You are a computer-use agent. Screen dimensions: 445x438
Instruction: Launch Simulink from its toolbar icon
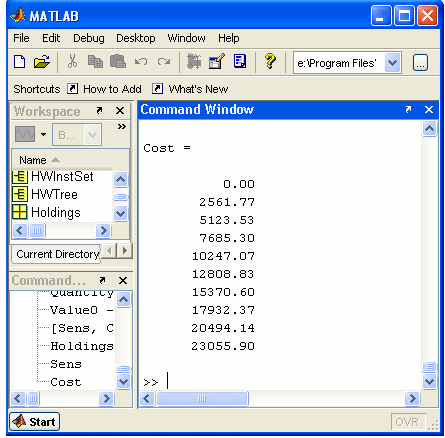tap(194, 61)
